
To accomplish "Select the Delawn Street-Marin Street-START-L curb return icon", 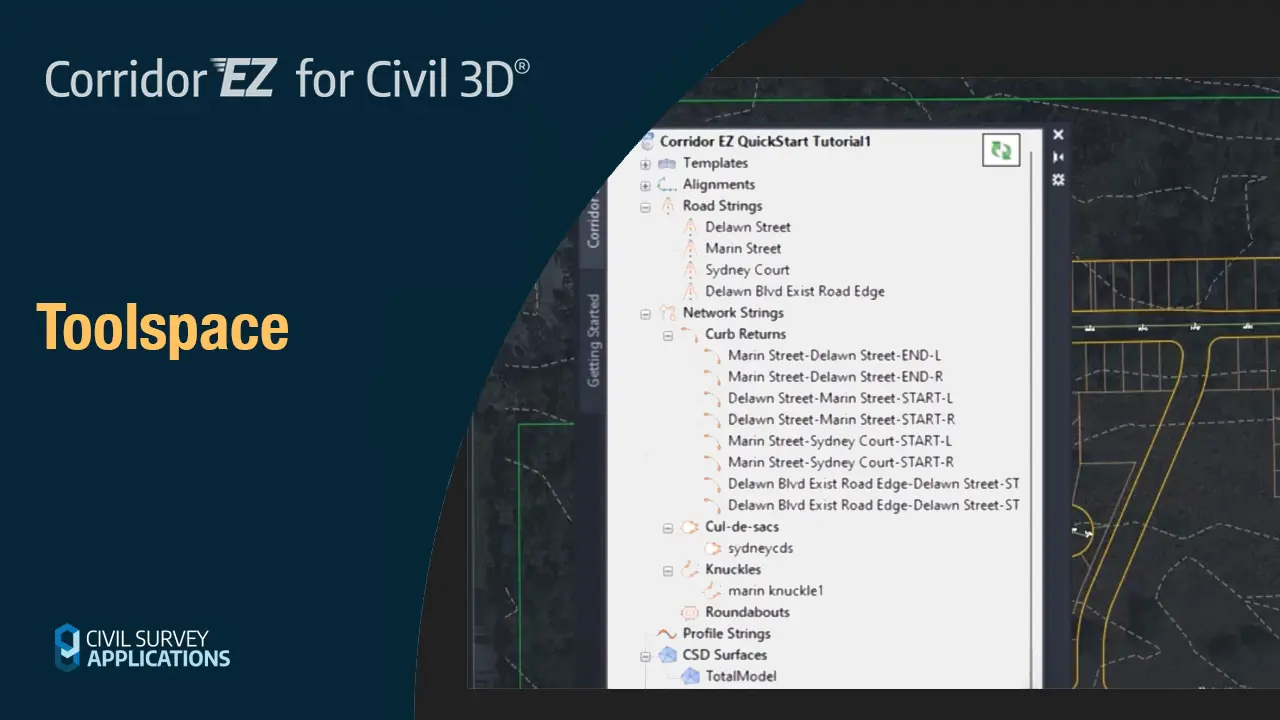I will (712, 399).
